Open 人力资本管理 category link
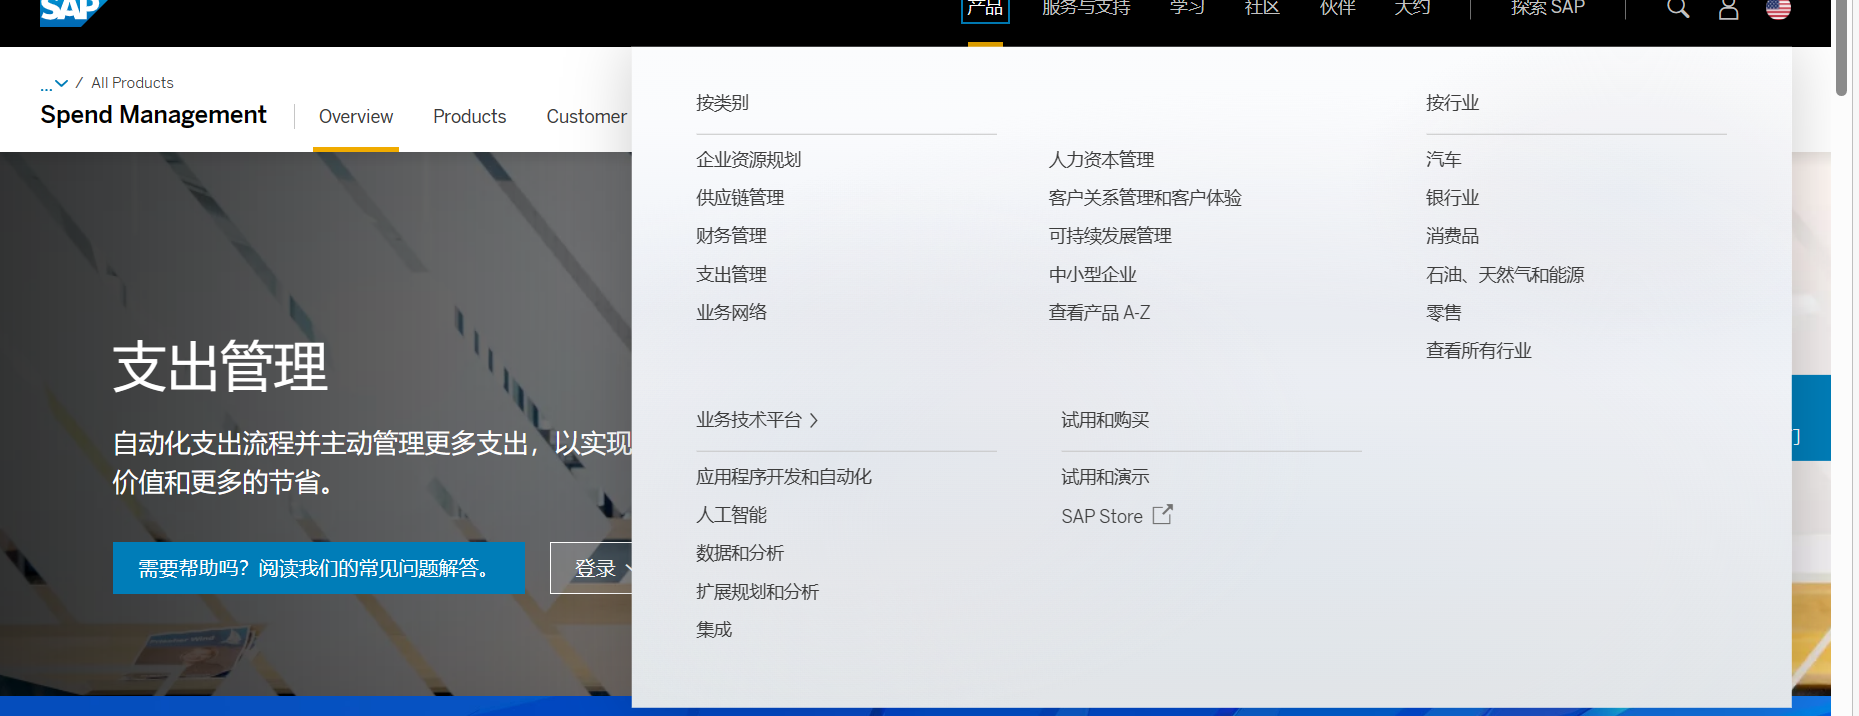 point(1101,160)
